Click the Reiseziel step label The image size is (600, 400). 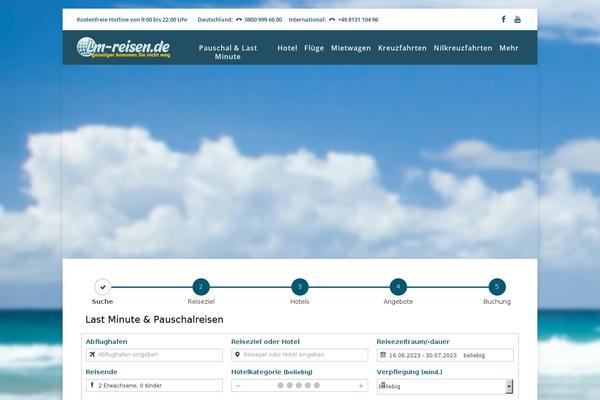201,302
